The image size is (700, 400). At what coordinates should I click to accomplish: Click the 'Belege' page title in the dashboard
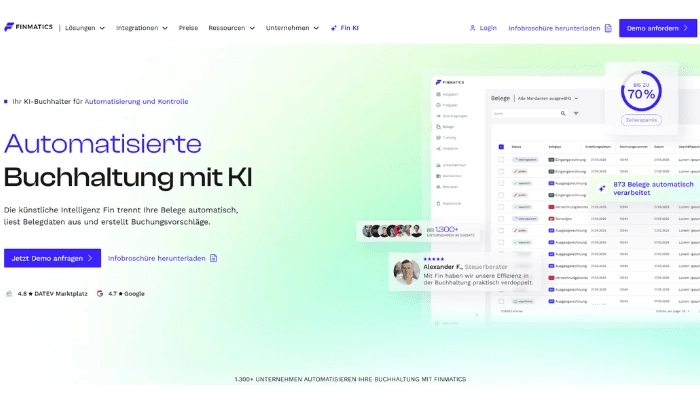click(500, 98)
